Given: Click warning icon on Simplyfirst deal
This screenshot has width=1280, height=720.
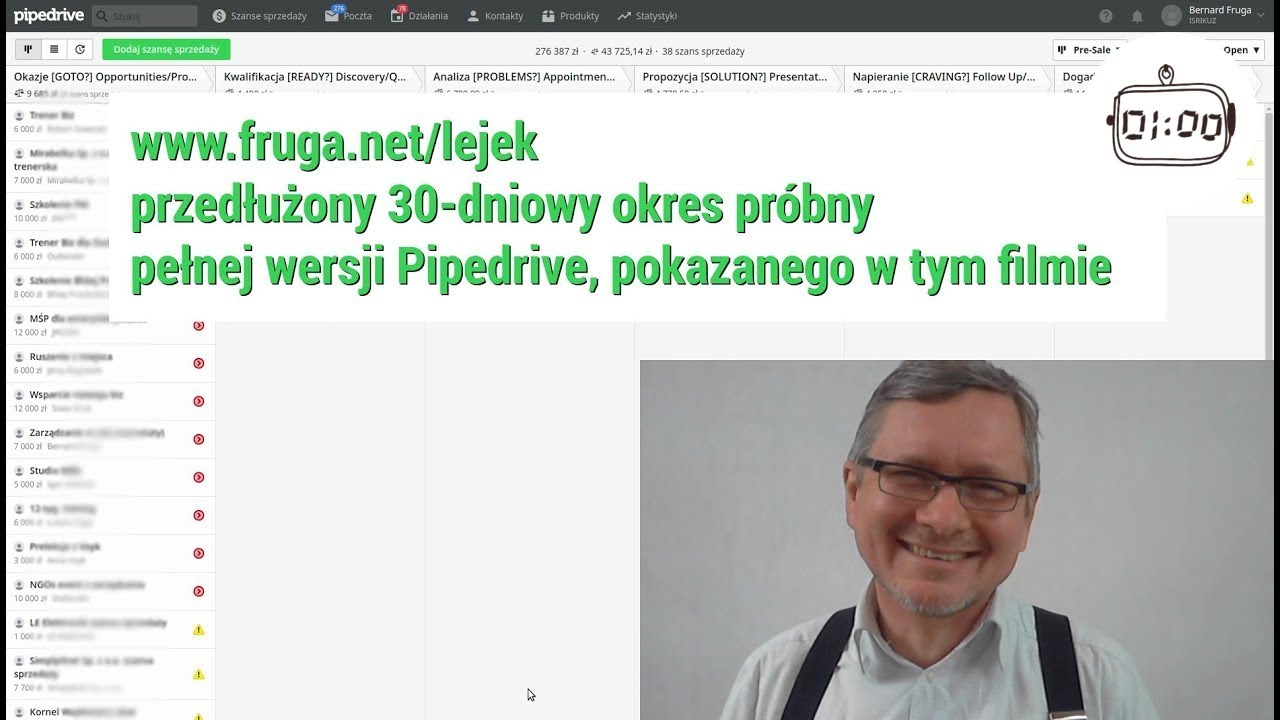Looking at the screenshot, I should tap(198, 674).
